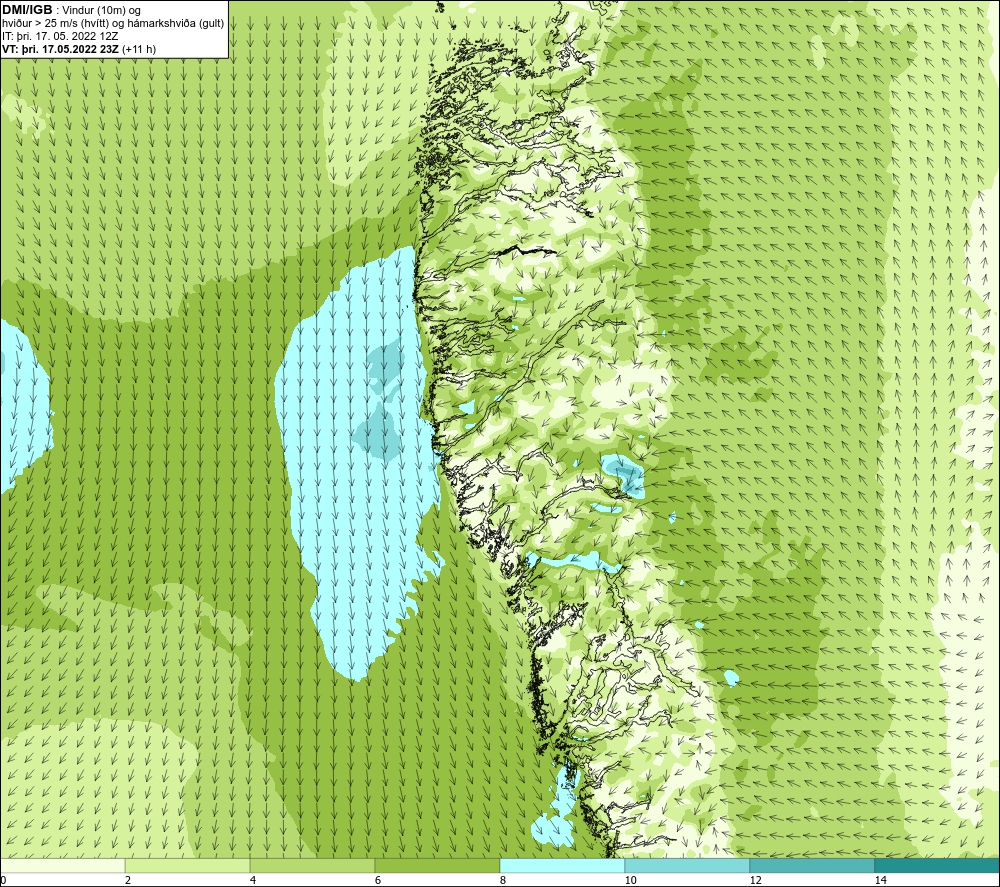Viewport: 1000px width, 887px height.
Task: Click the '0' scale label
Action: 3,881
